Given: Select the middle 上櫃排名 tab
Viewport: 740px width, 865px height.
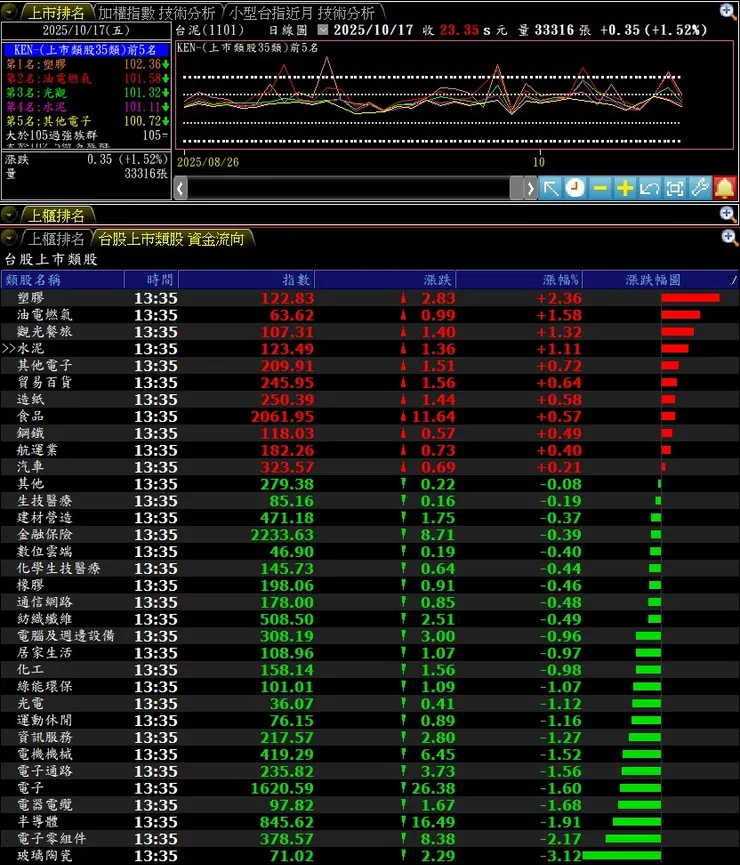Looking at the screenshot, I should [55, 215].
